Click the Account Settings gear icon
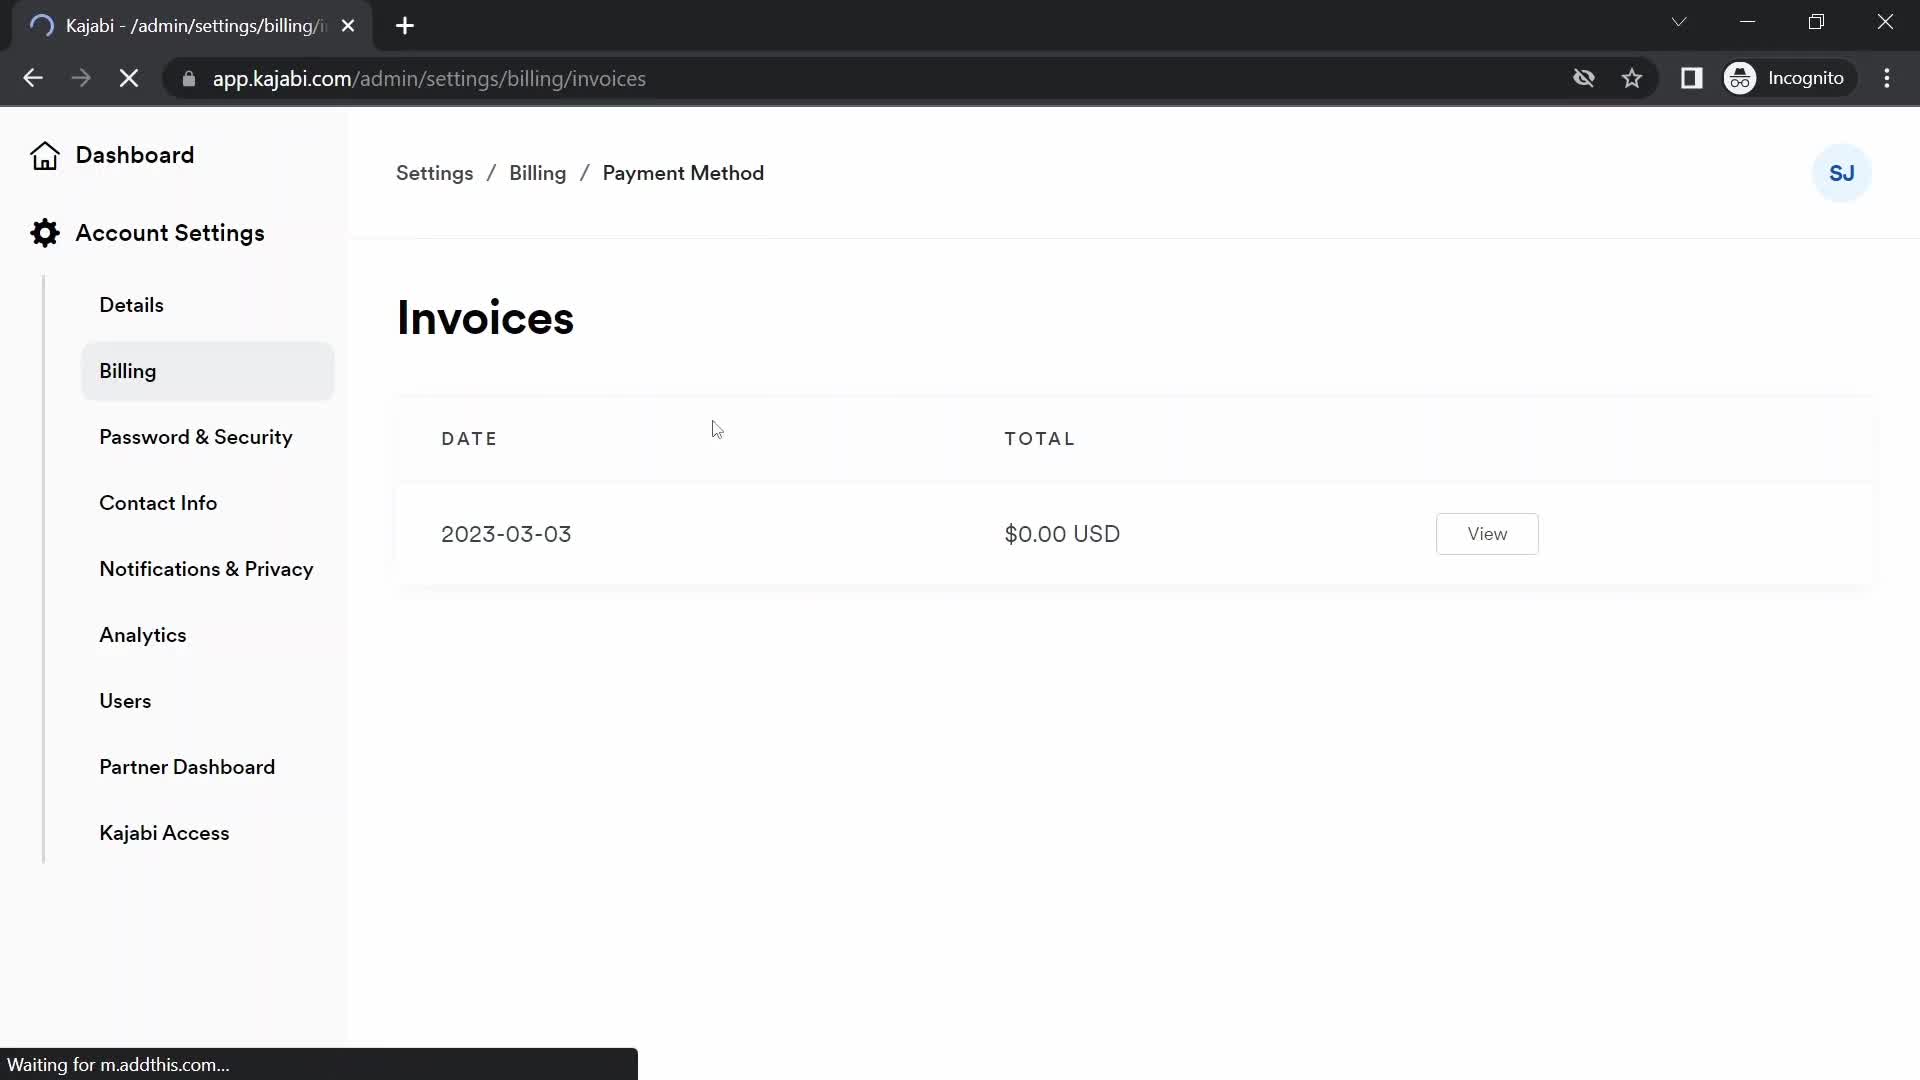 tap(45, 233)
